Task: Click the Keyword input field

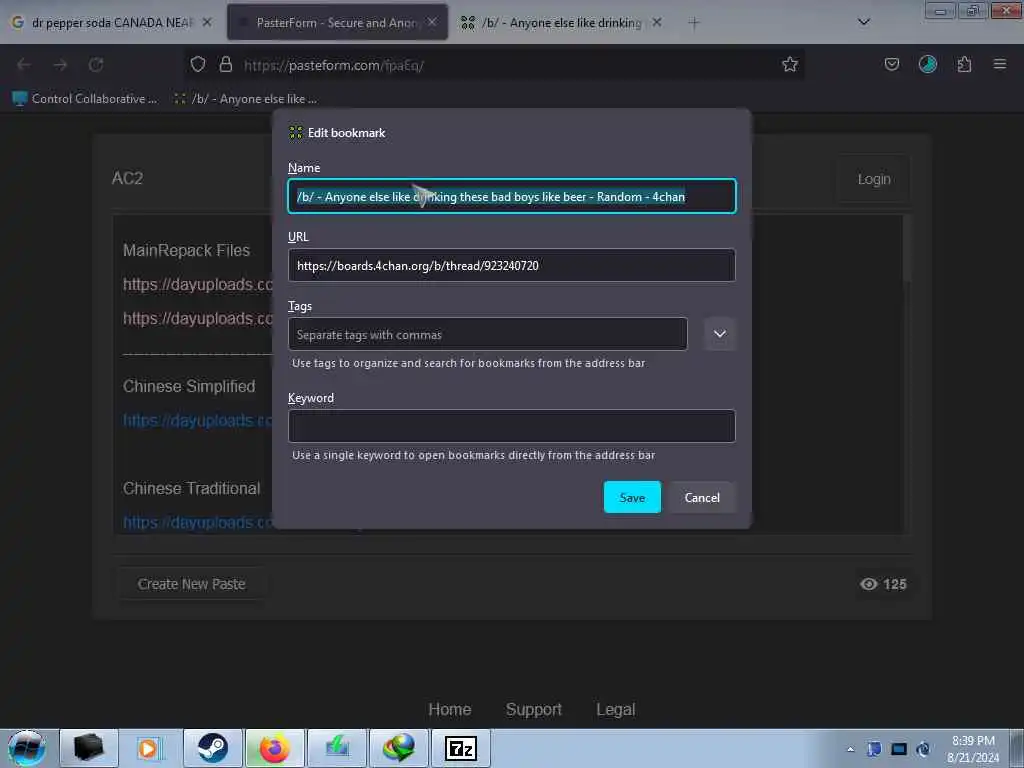Action: coord(511,426)
